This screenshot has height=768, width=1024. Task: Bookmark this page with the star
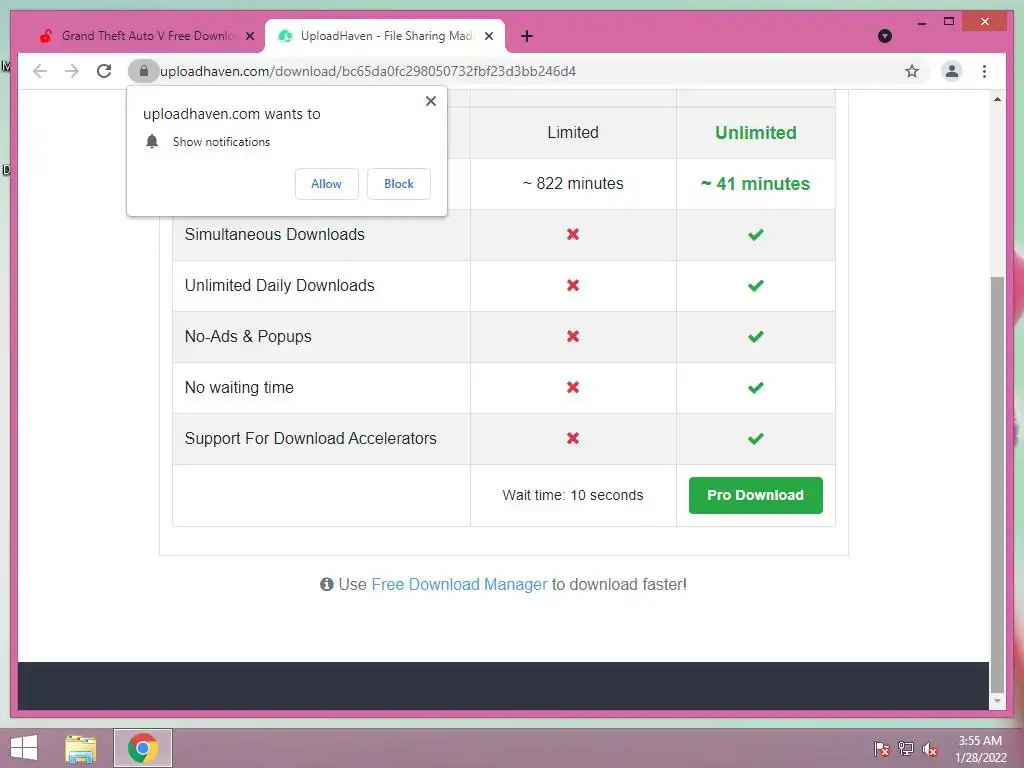(x=912, y=71)
